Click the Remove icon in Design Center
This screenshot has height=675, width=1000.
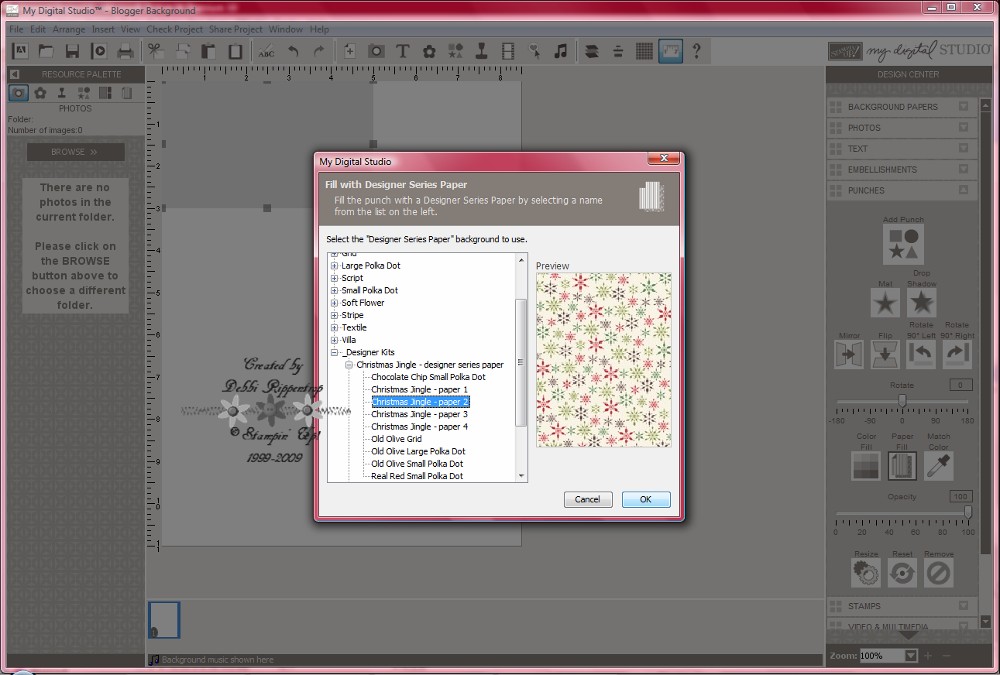point(939,574)
